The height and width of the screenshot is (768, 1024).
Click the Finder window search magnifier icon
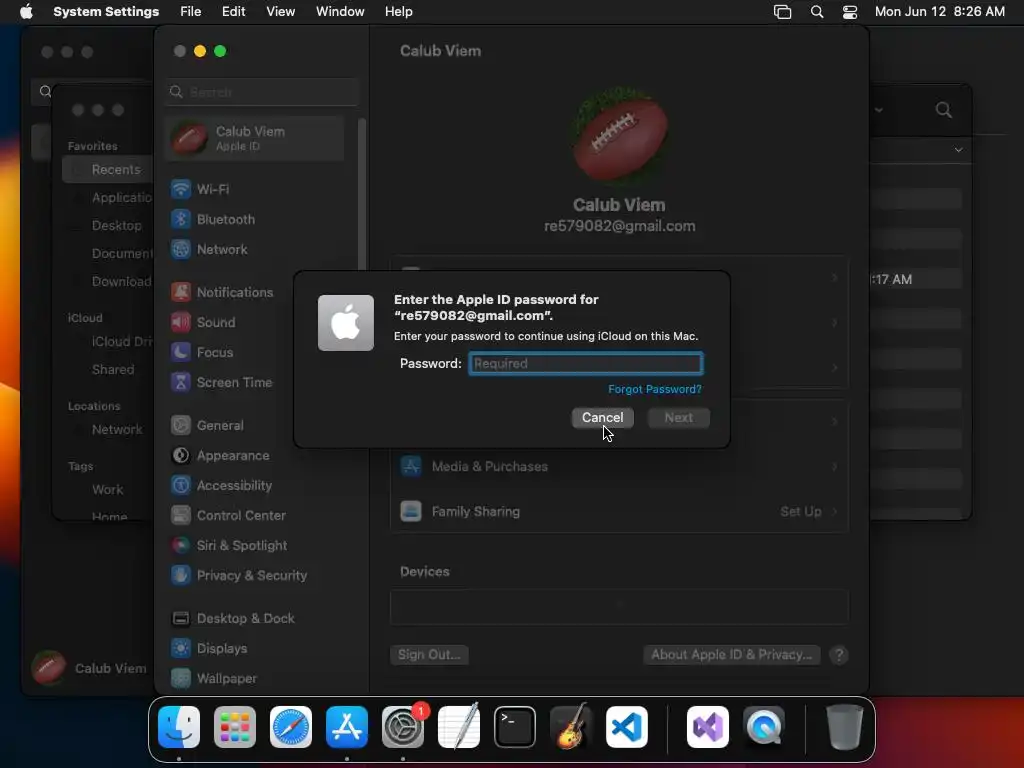(943, 110)
